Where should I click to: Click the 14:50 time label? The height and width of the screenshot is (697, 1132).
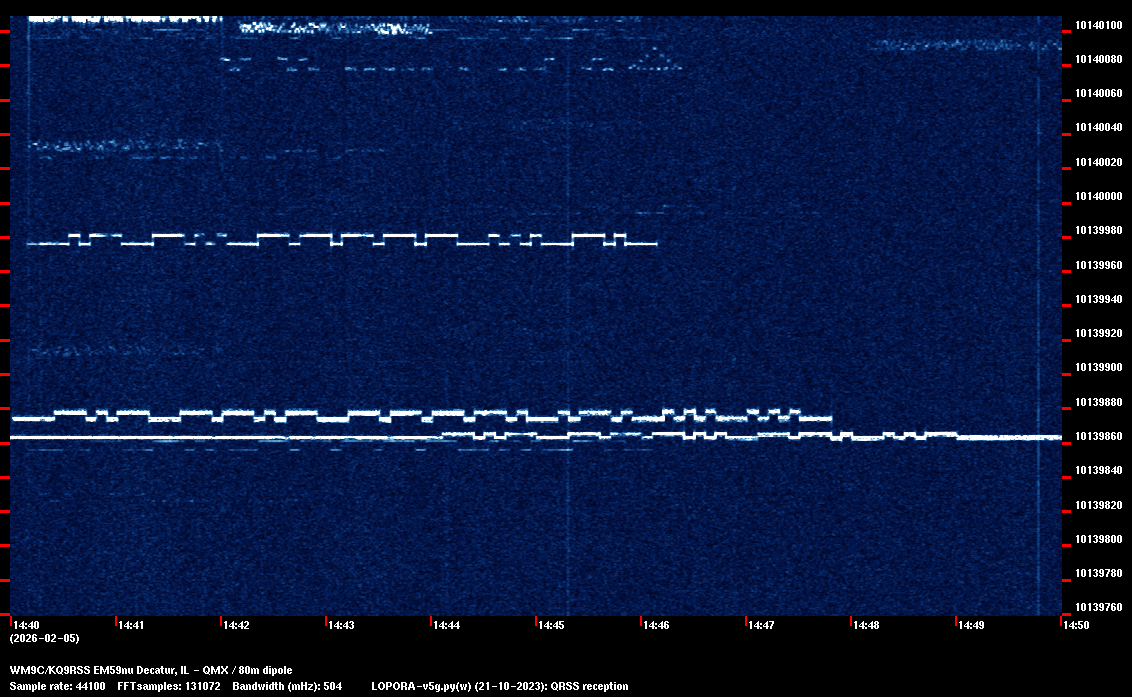(x=1076, y=625)
